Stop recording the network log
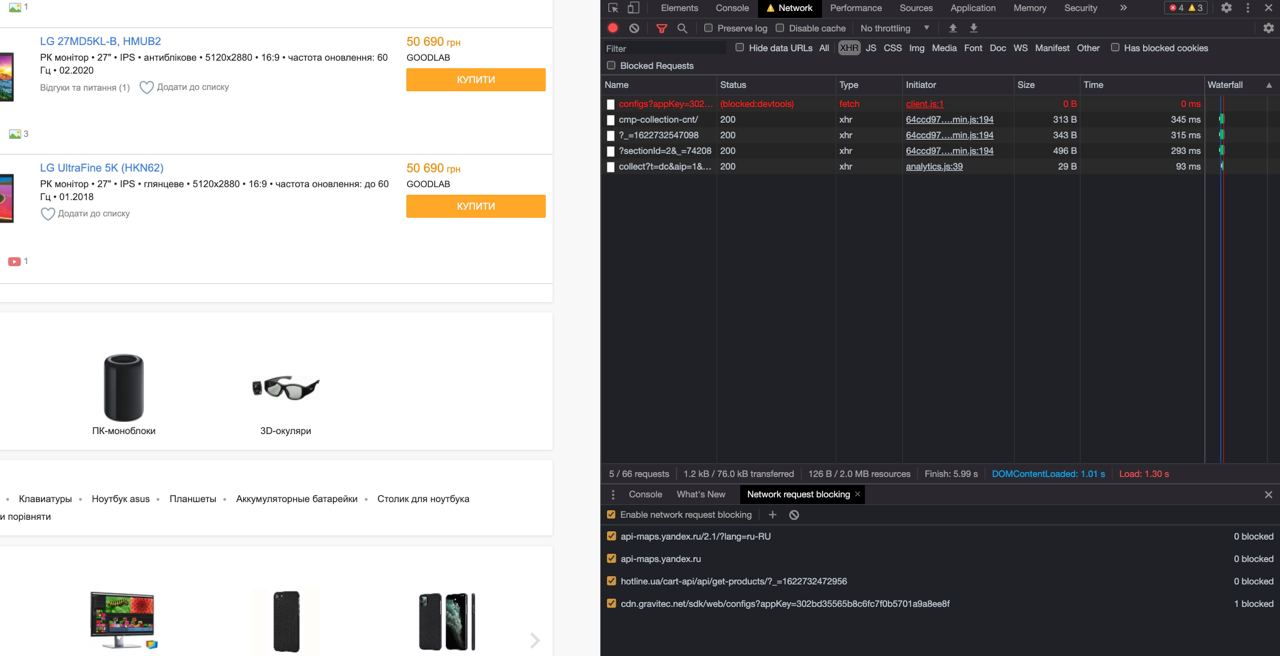The width and height of the screenshot is (1280, 656). coord(613,28)
